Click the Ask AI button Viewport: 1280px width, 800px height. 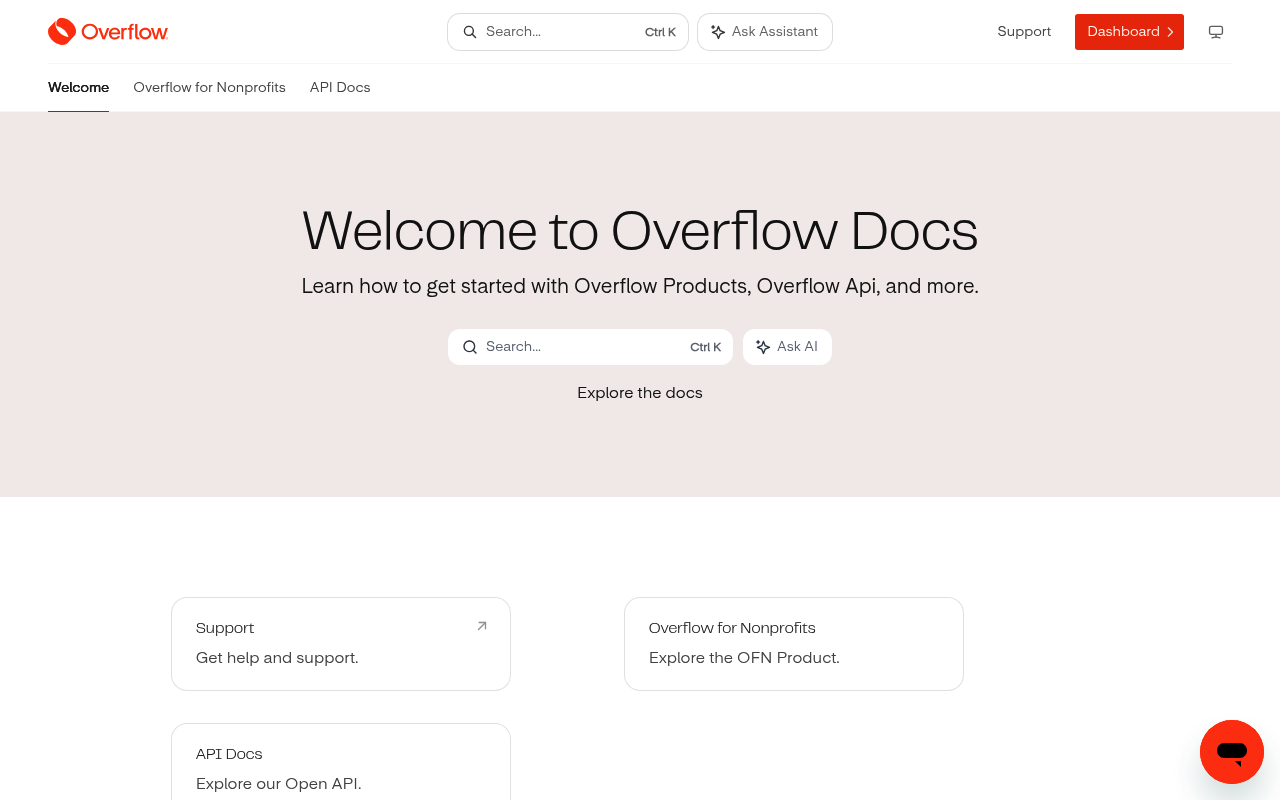(787, 347)
